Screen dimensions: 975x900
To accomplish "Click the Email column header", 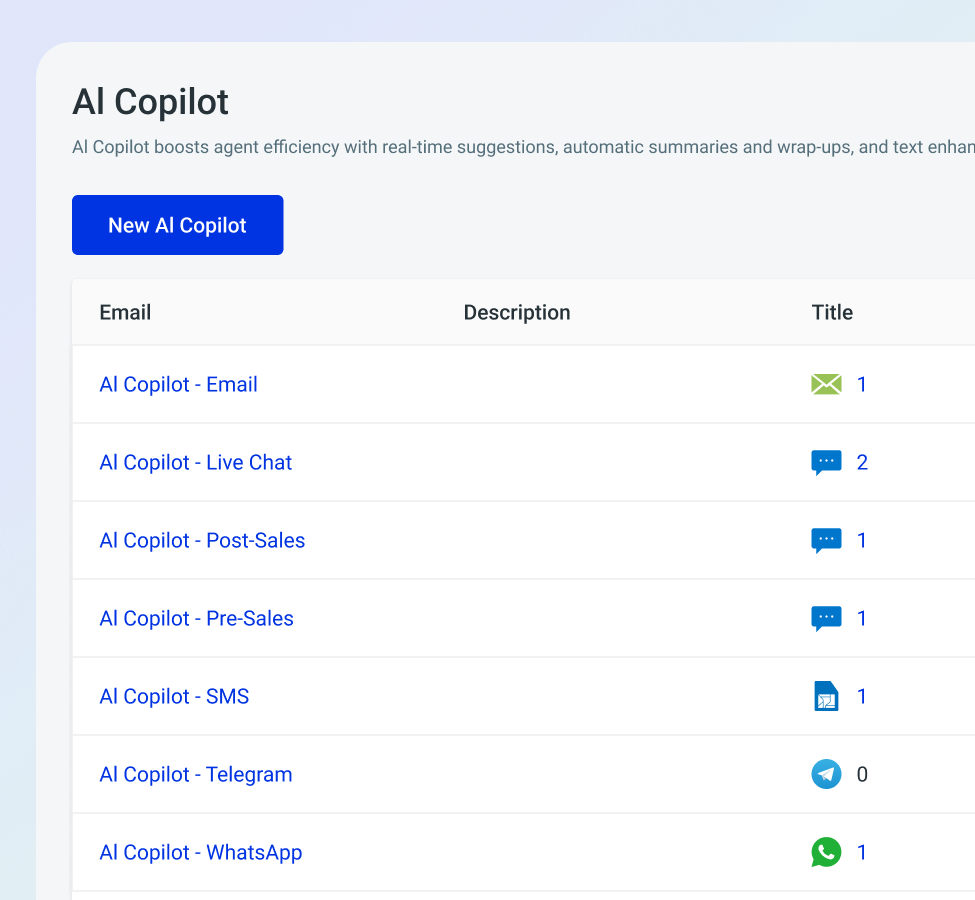I will click(x=125, y=312).
